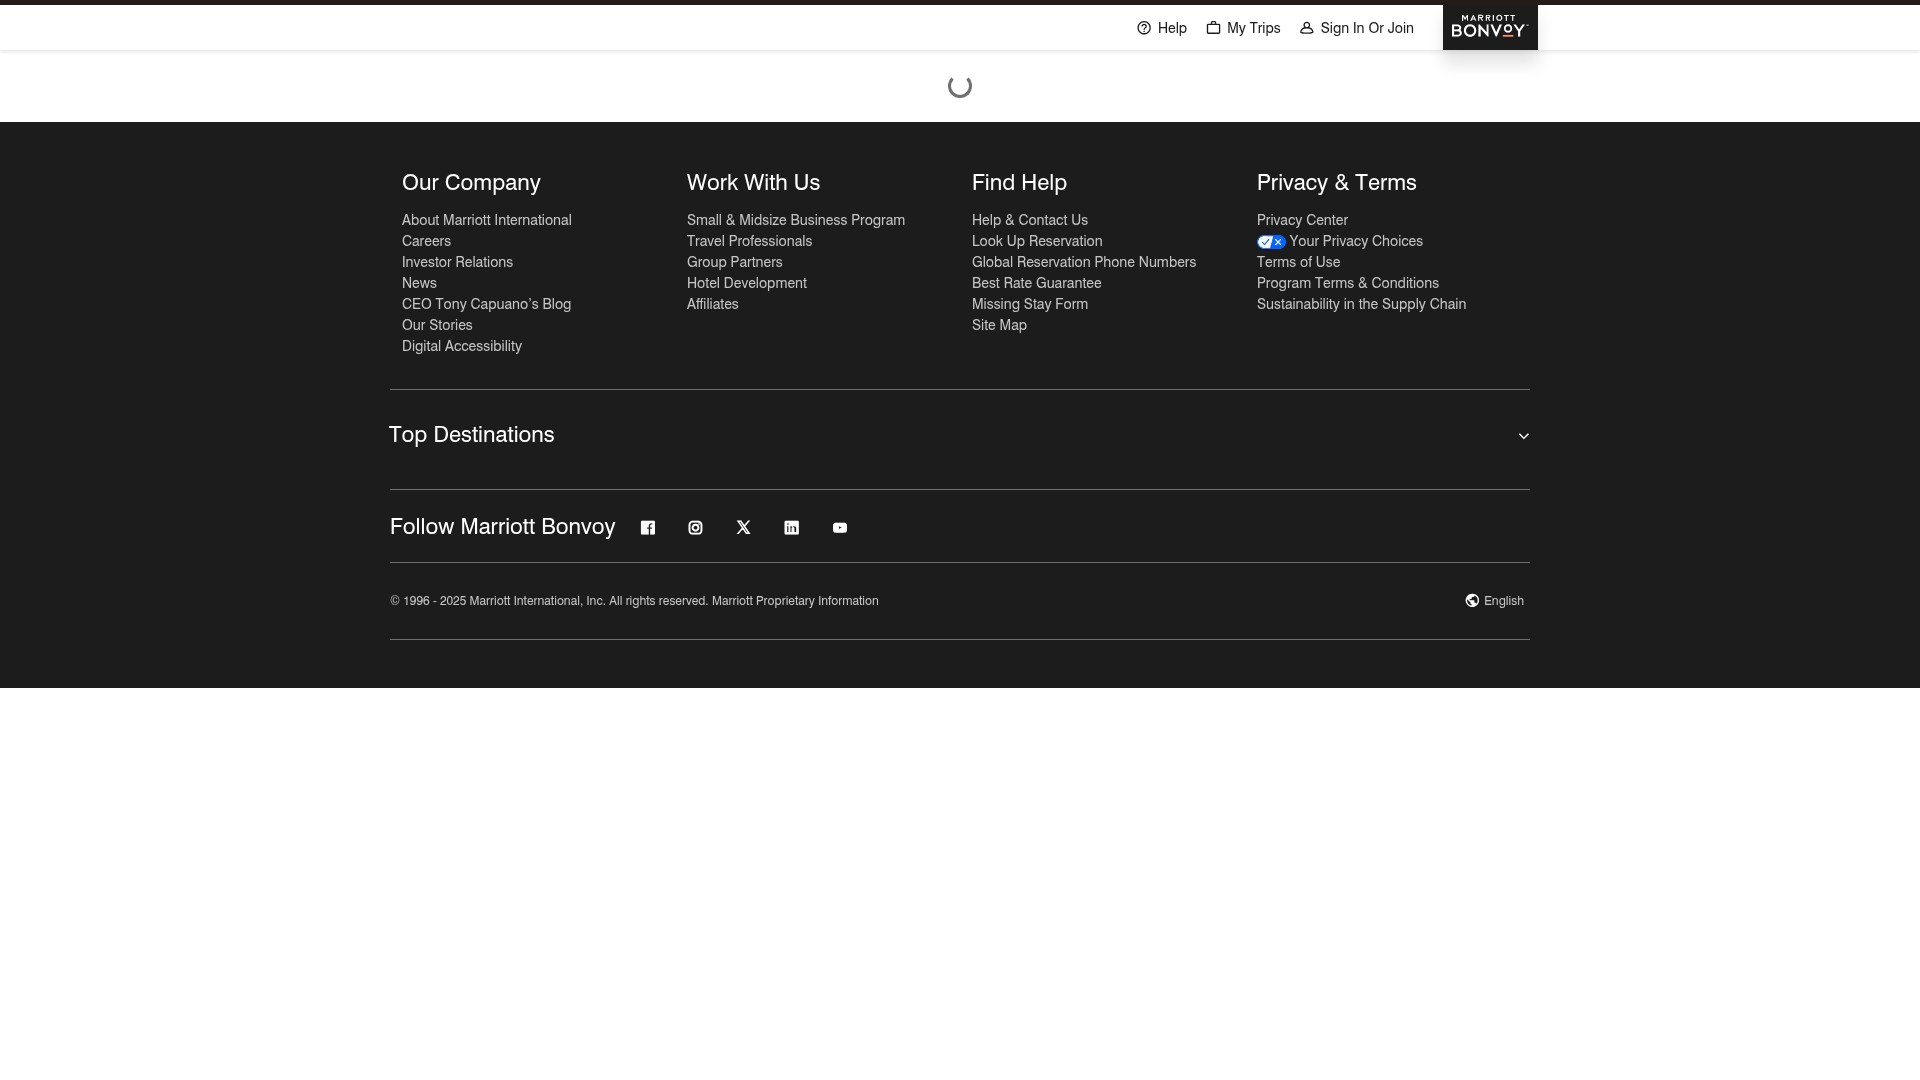Read CEO Tony Capuano's Blog

[x=486, y=304]
